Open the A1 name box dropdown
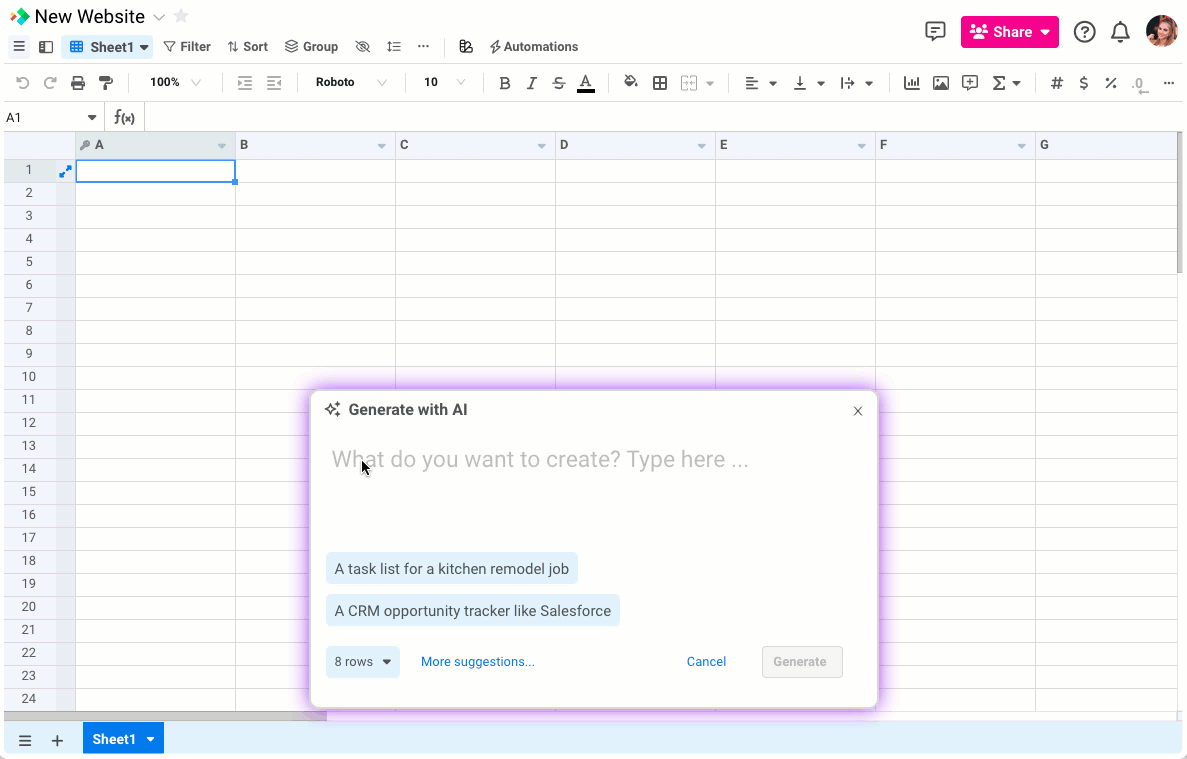The height and width of the screenshot is (759, 1187). click(x=92, y=117)
